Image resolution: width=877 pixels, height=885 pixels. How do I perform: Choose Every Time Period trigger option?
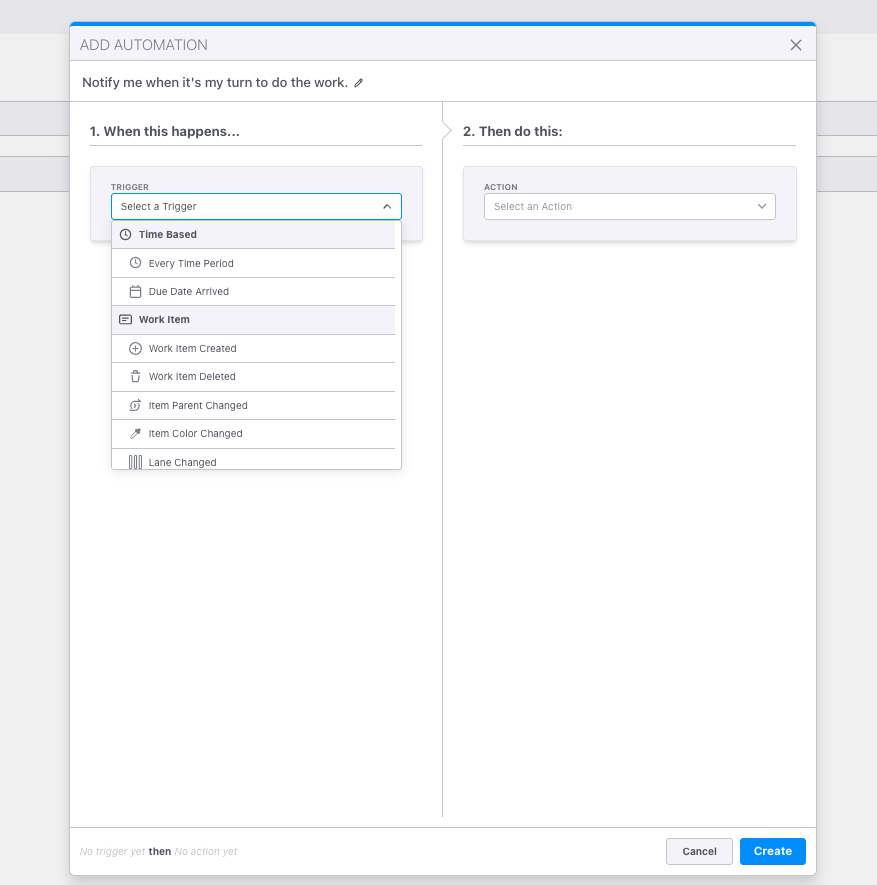tap(191, 264)
